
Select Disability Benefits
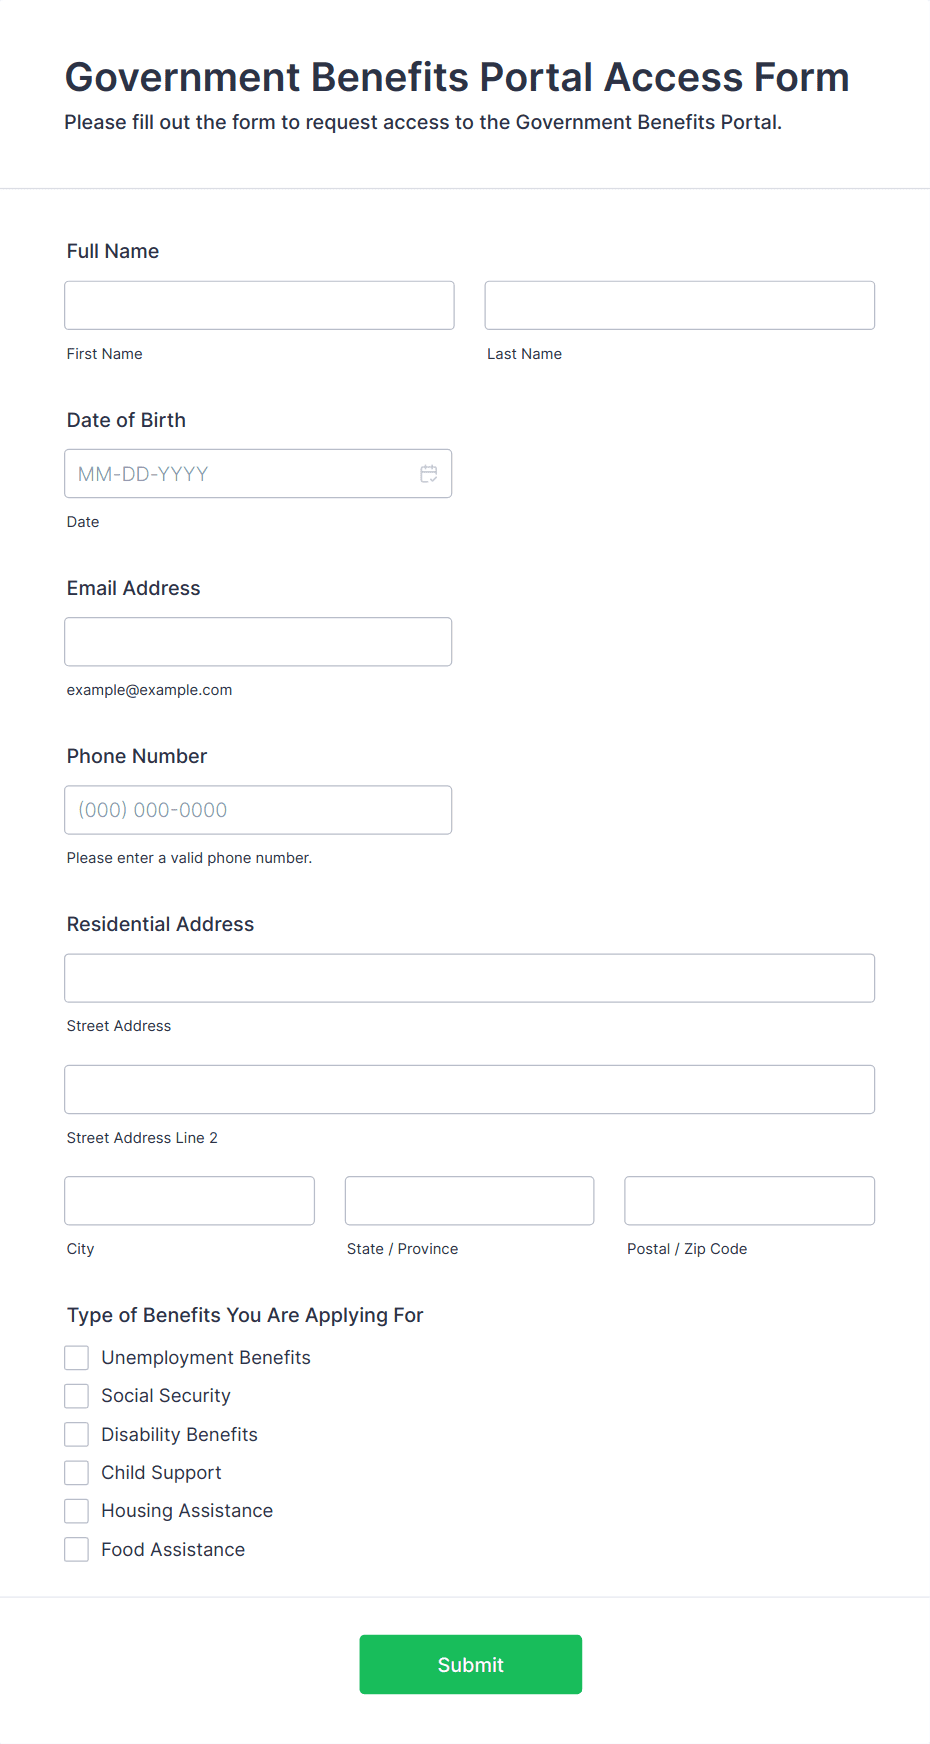click(x=76, y=1433)
